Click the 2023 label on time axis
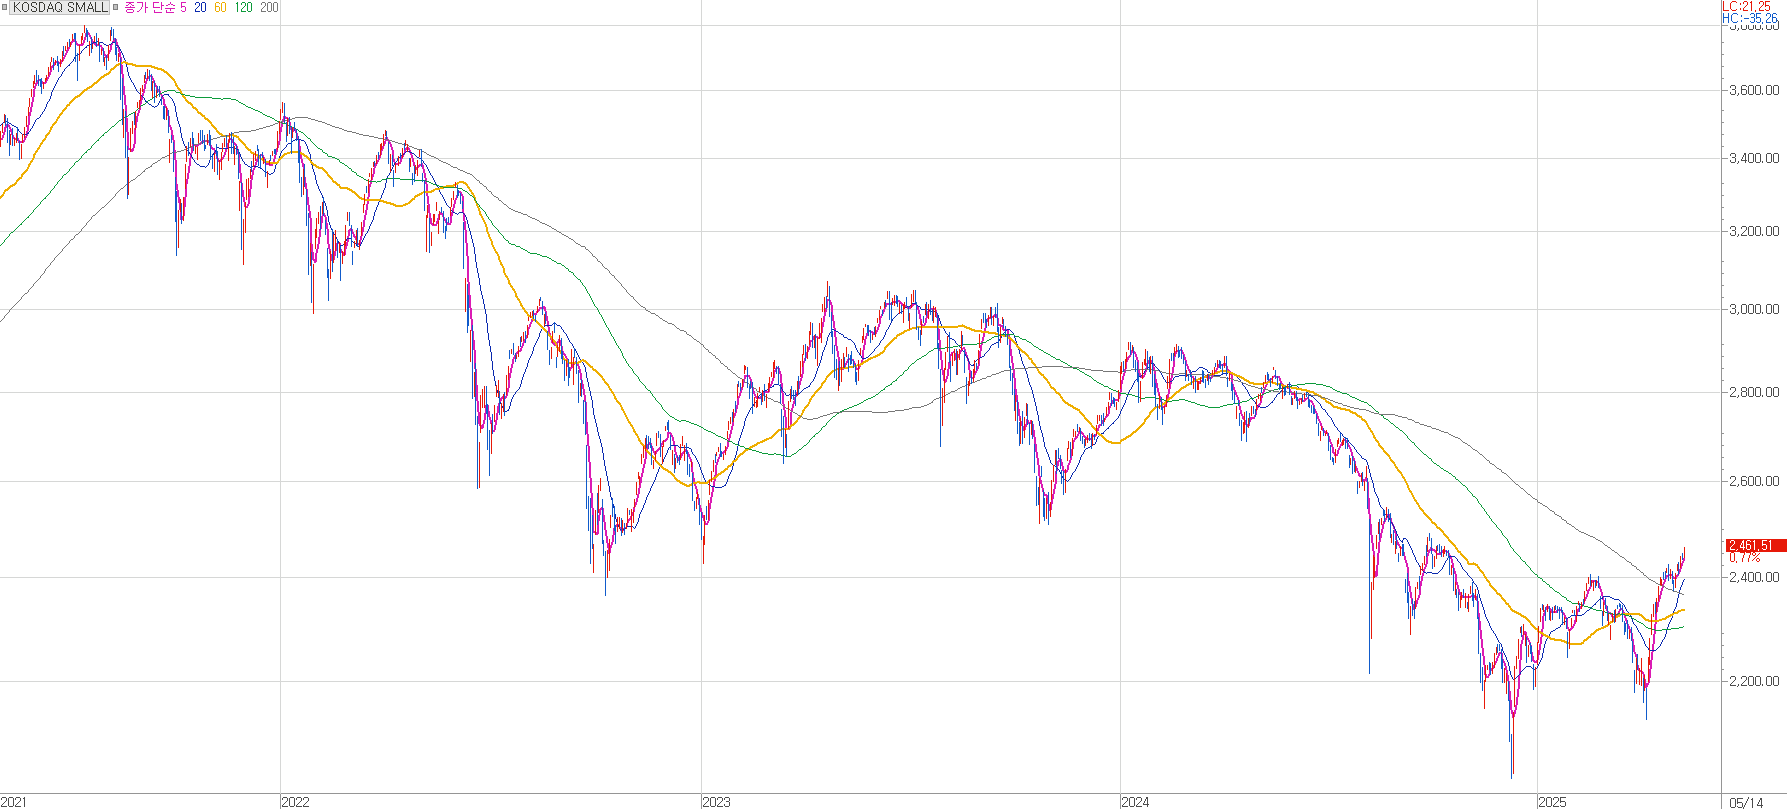 click(716, 802)
